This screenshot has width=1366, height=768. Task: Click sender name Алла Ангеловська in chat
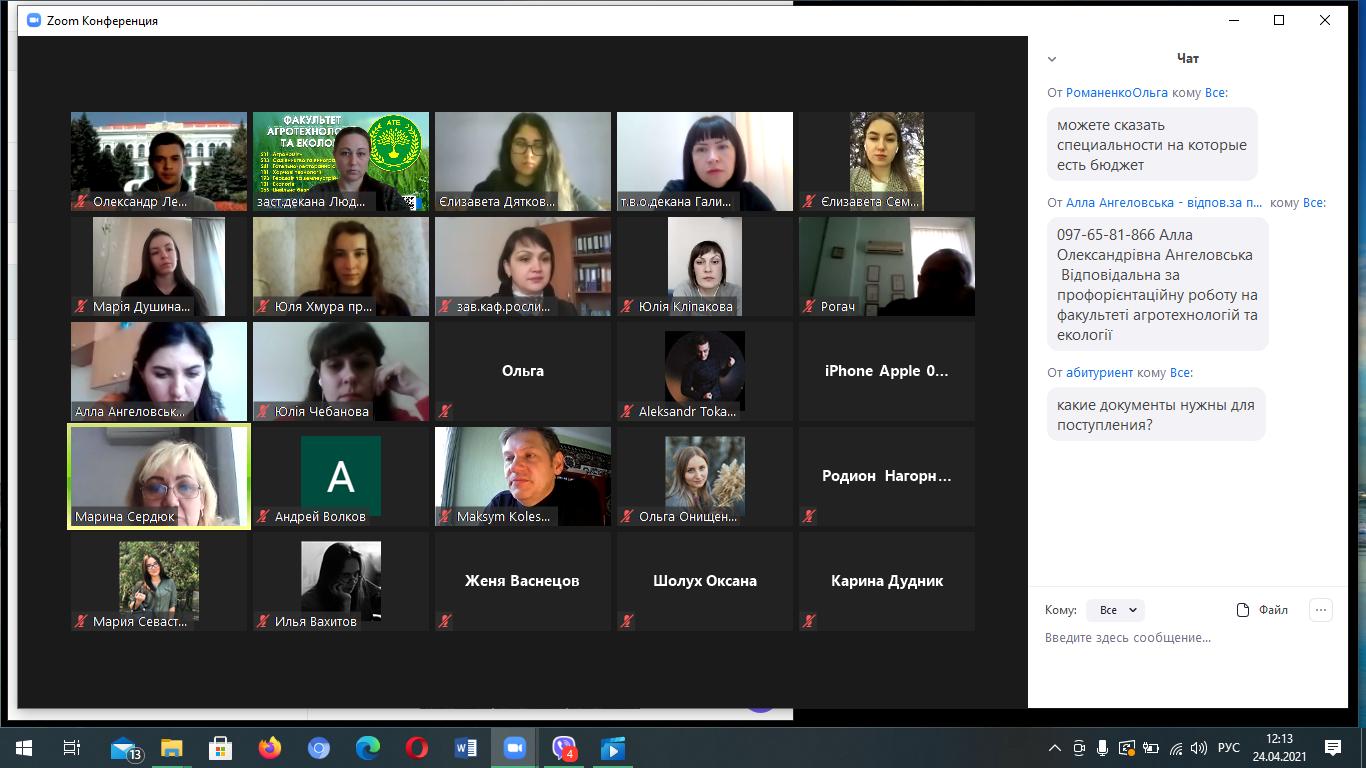tap(1164, 203)
